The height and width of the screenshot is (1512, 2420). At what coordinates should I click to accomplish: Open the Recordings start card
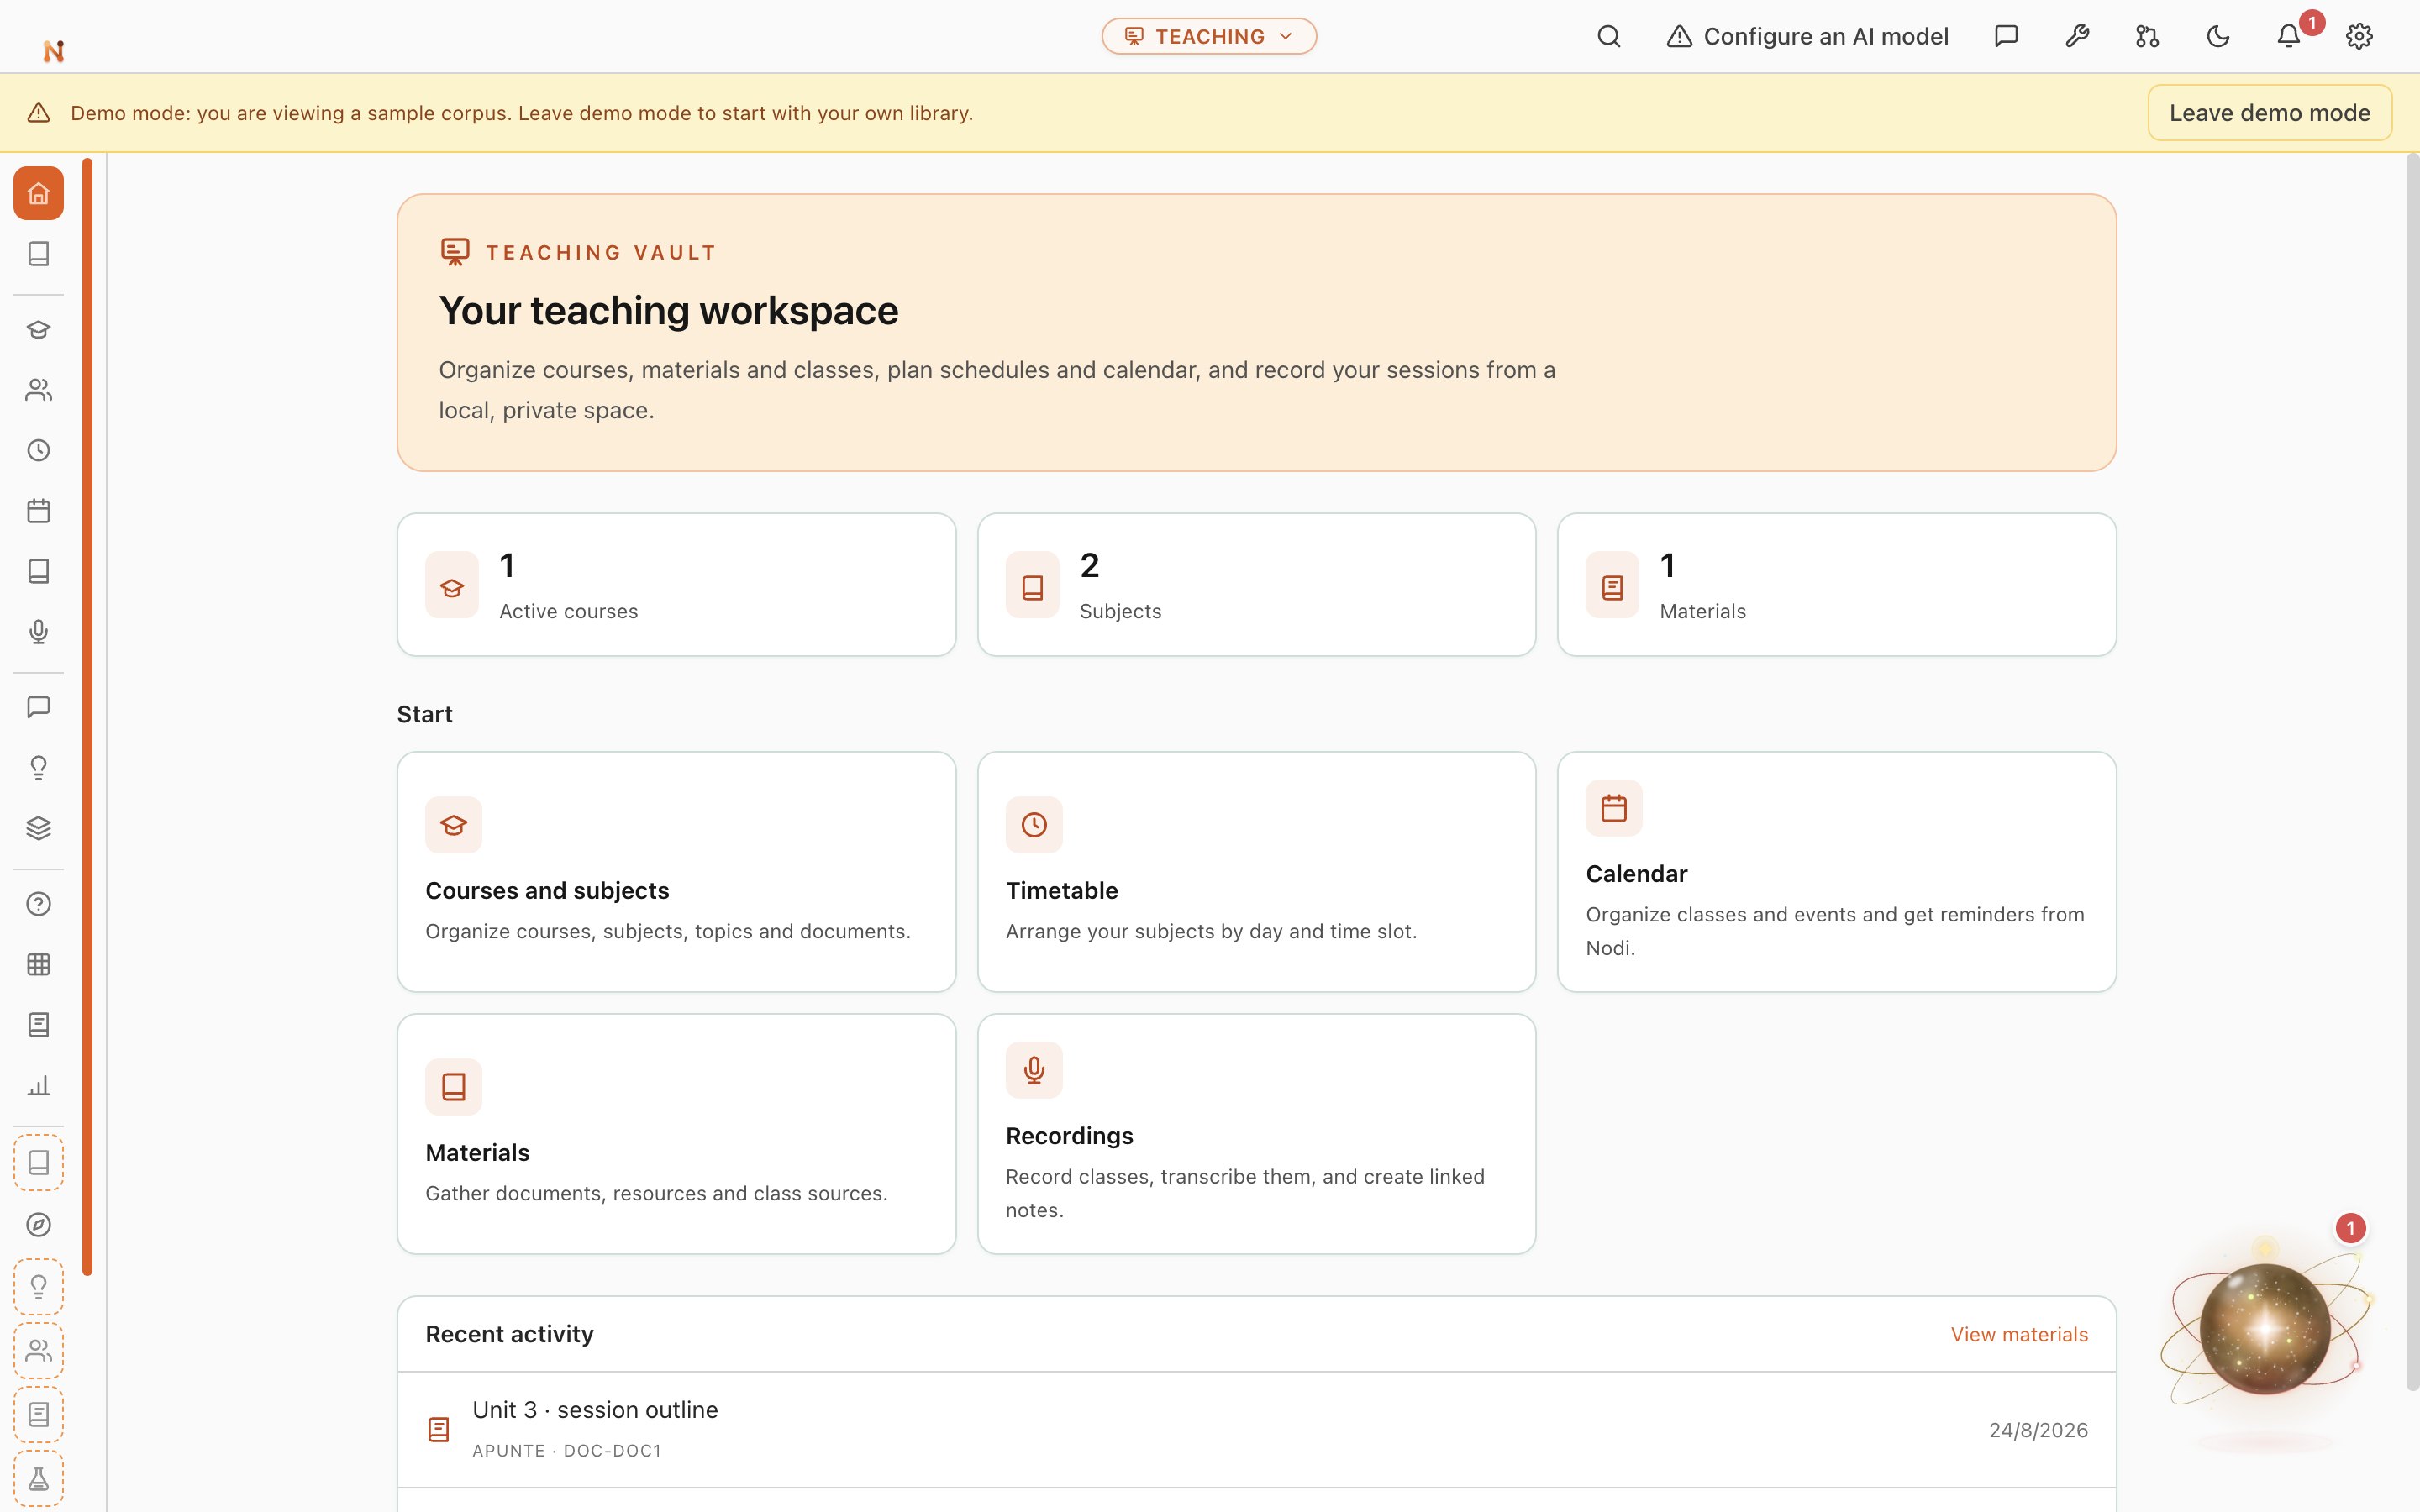[1256, 1133]
